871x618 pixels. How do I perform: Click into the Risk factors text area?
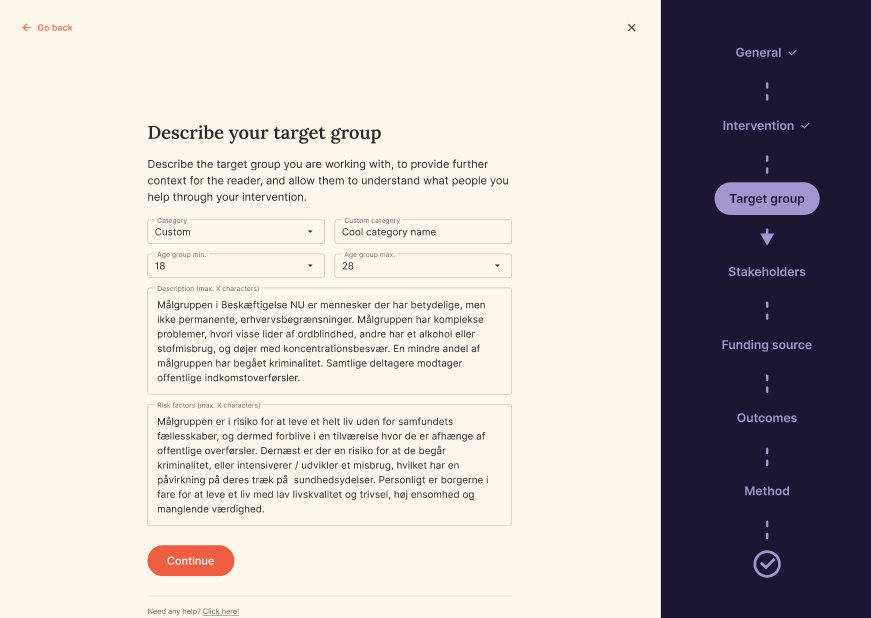tap(329, 465)
